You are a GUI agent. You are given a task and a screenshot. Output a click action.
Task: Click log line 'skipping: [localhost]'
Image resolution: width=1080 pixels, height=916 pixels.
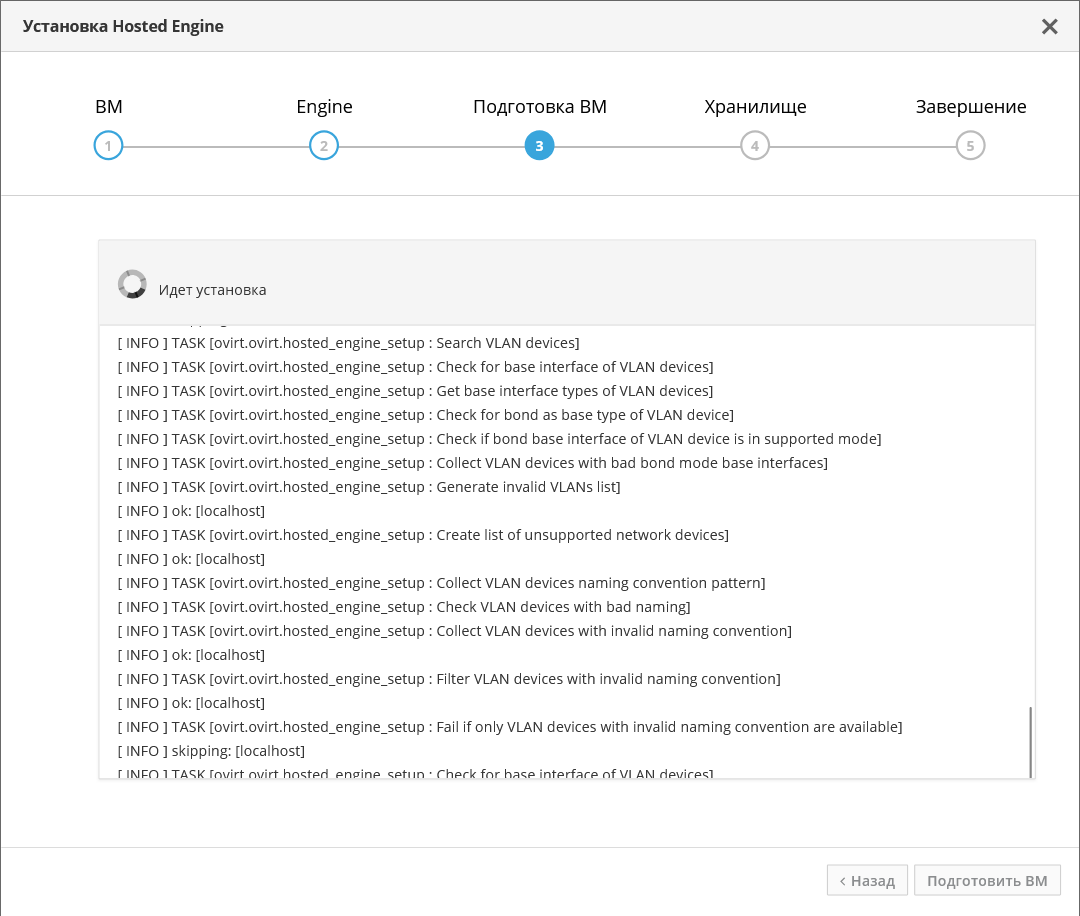tap(211, 751)
